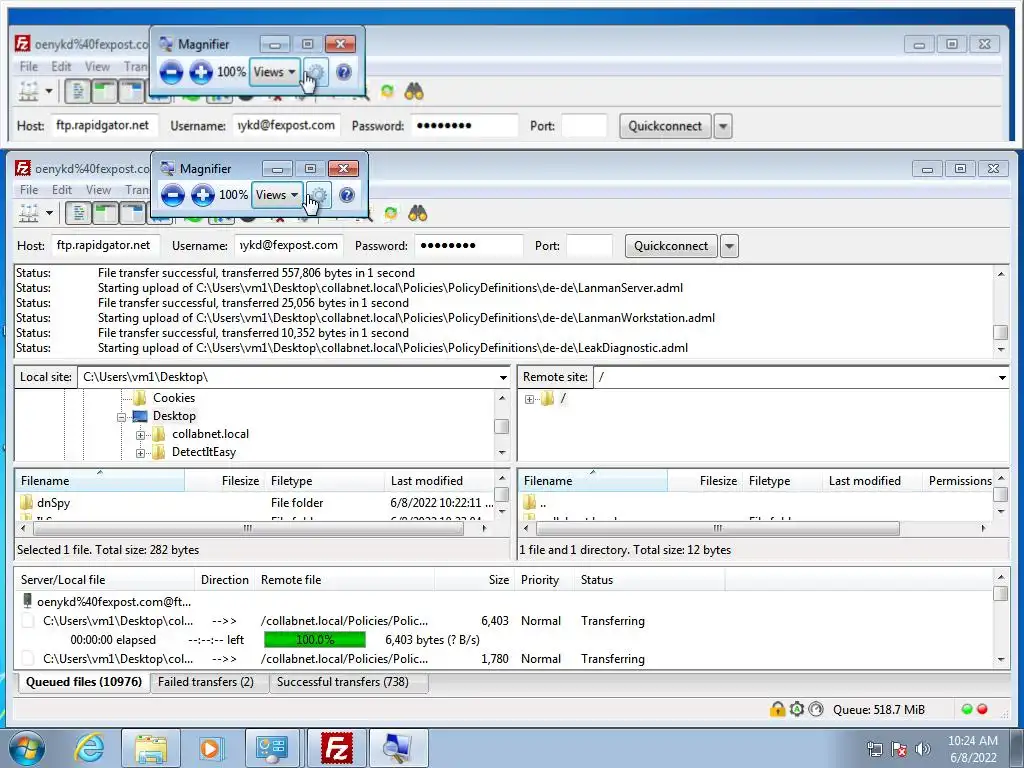Collapse the Desktop node in local tree
The width and height of the screenshot is (1024, 768).
pyautogui.click(x=121, y=417)
